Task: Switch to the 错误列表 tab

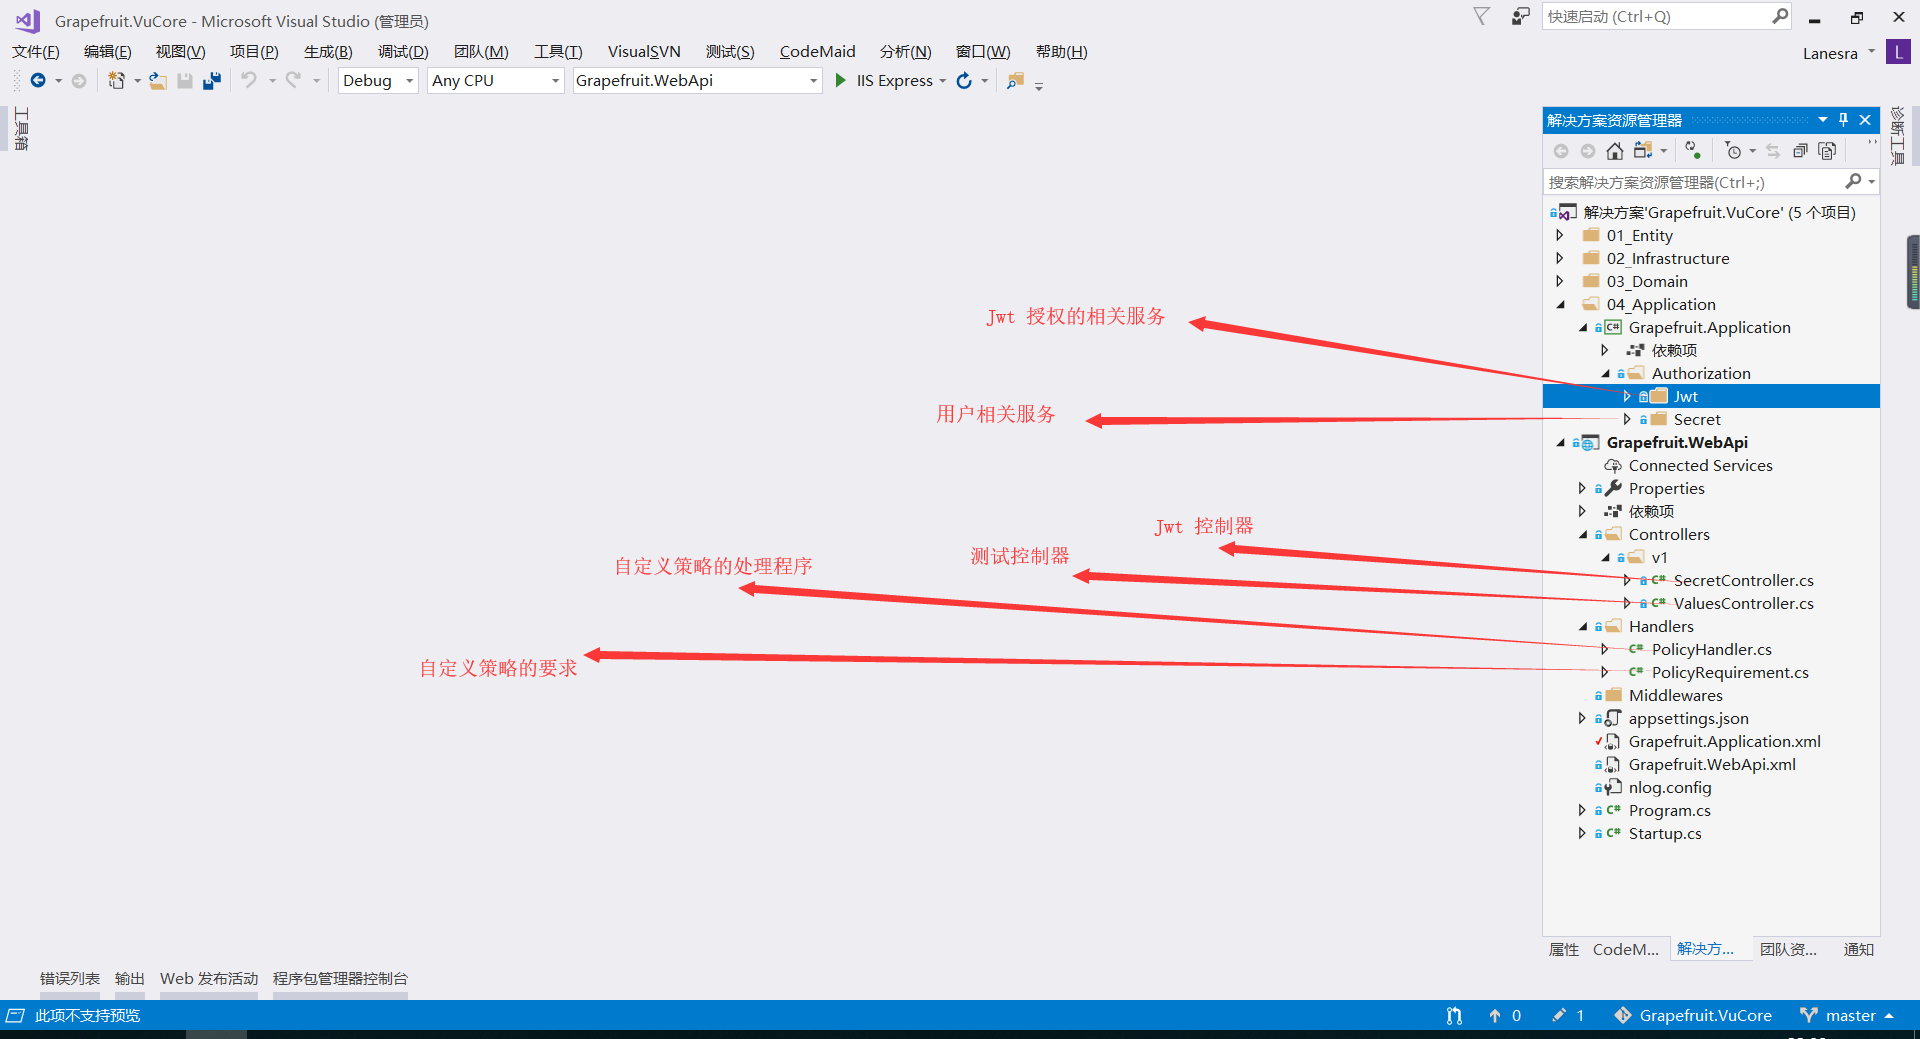Action: point(70,978)
